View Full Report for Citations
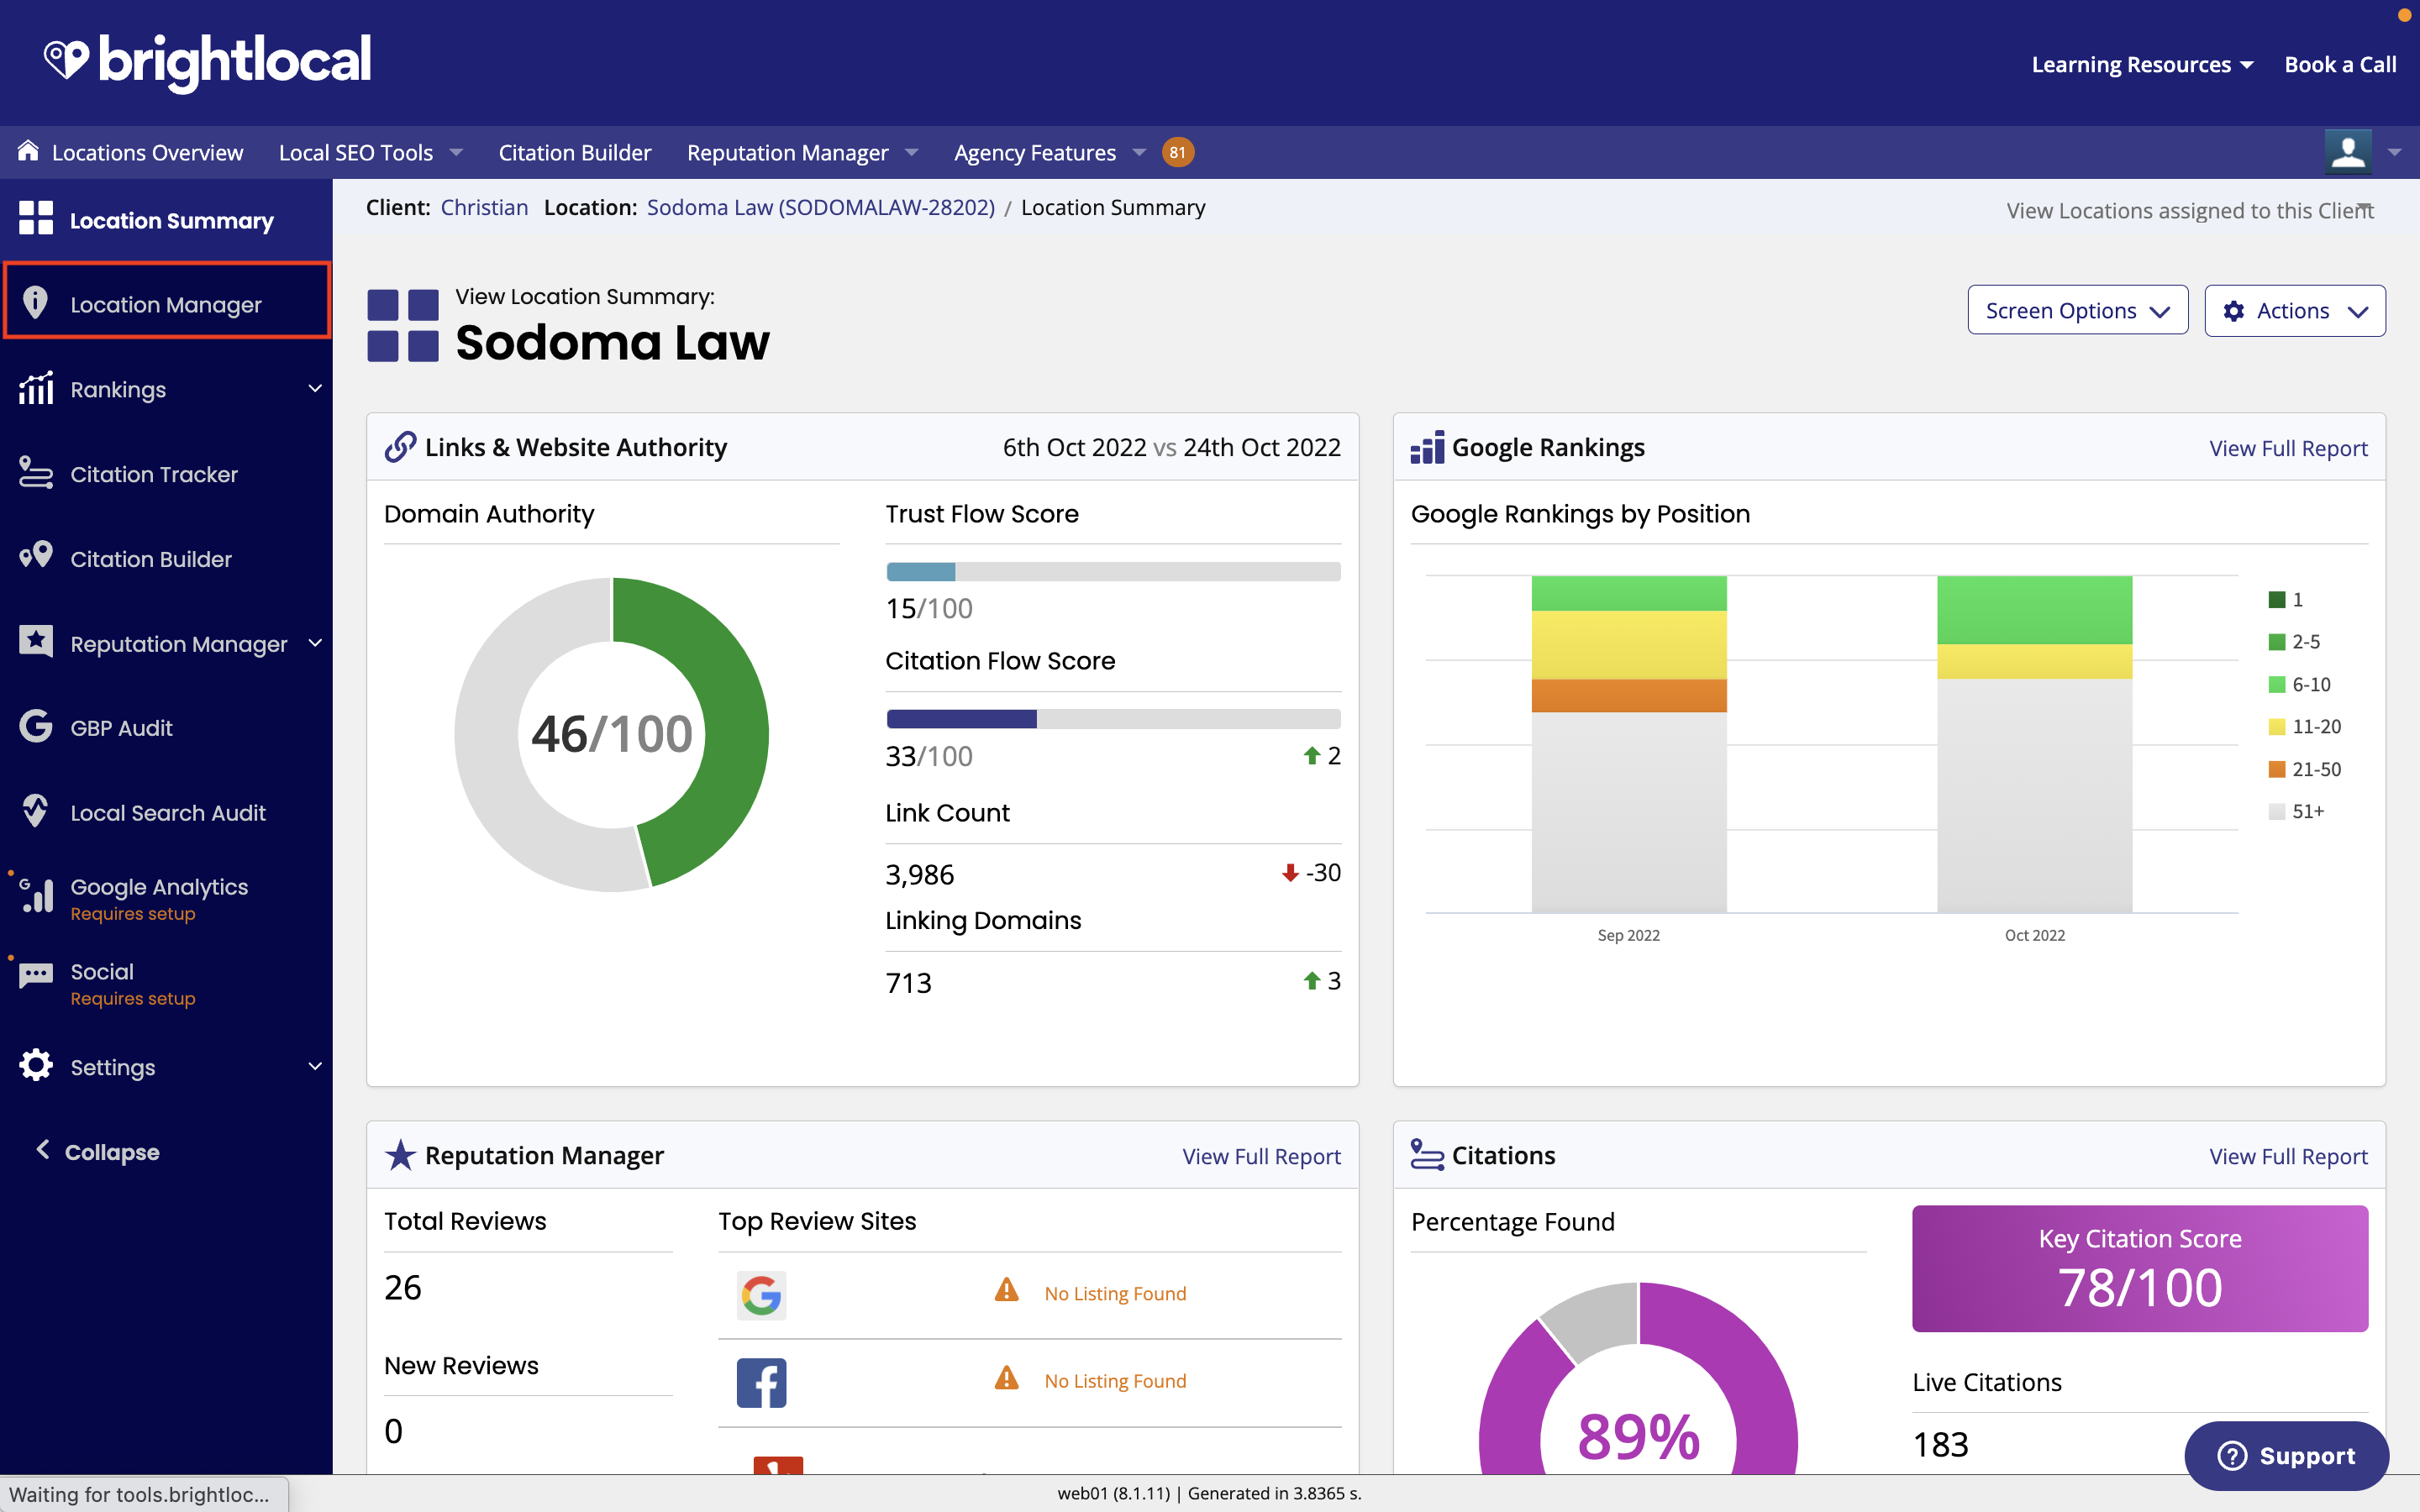 click(2288, 1156)
